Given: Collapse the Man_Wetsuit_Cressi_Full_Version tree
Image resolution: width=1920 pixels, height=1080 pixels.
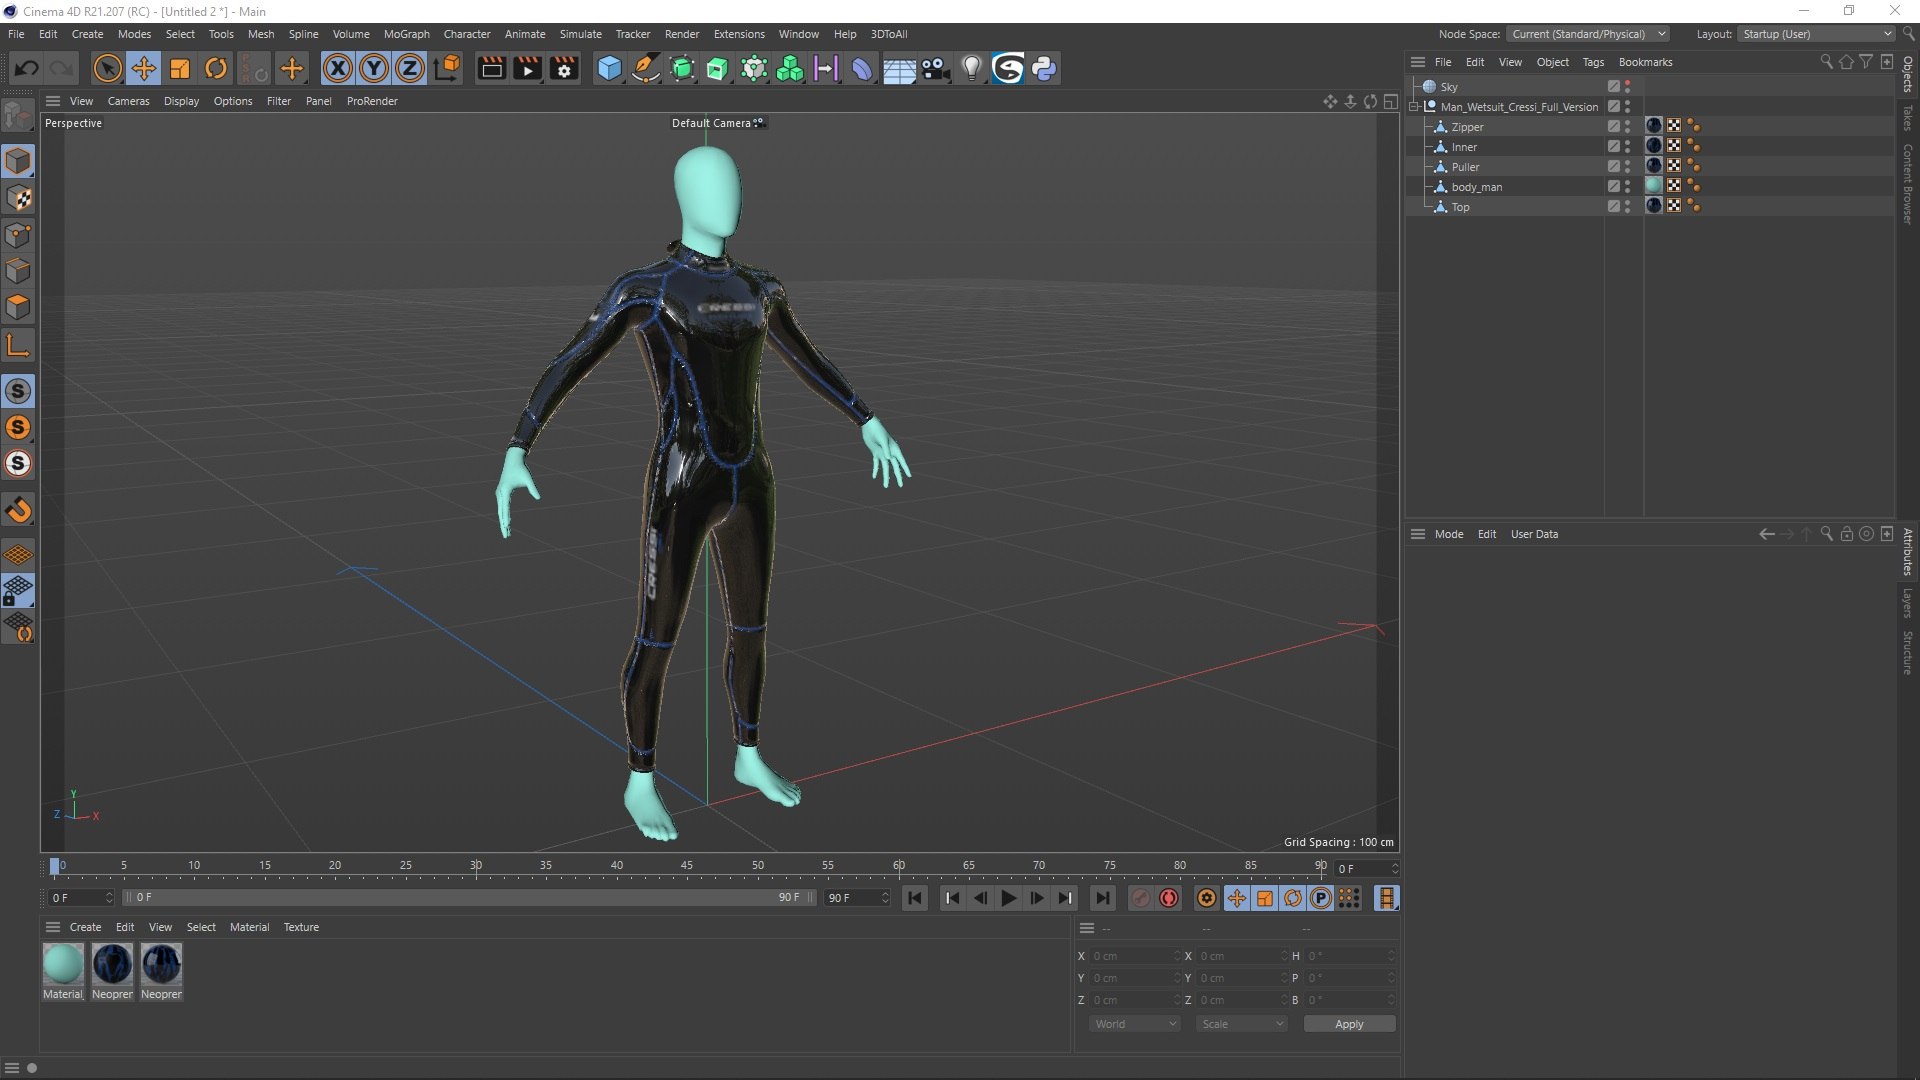Looking at the screenshot, I should pyautogui.click(x=1414, y=107).
